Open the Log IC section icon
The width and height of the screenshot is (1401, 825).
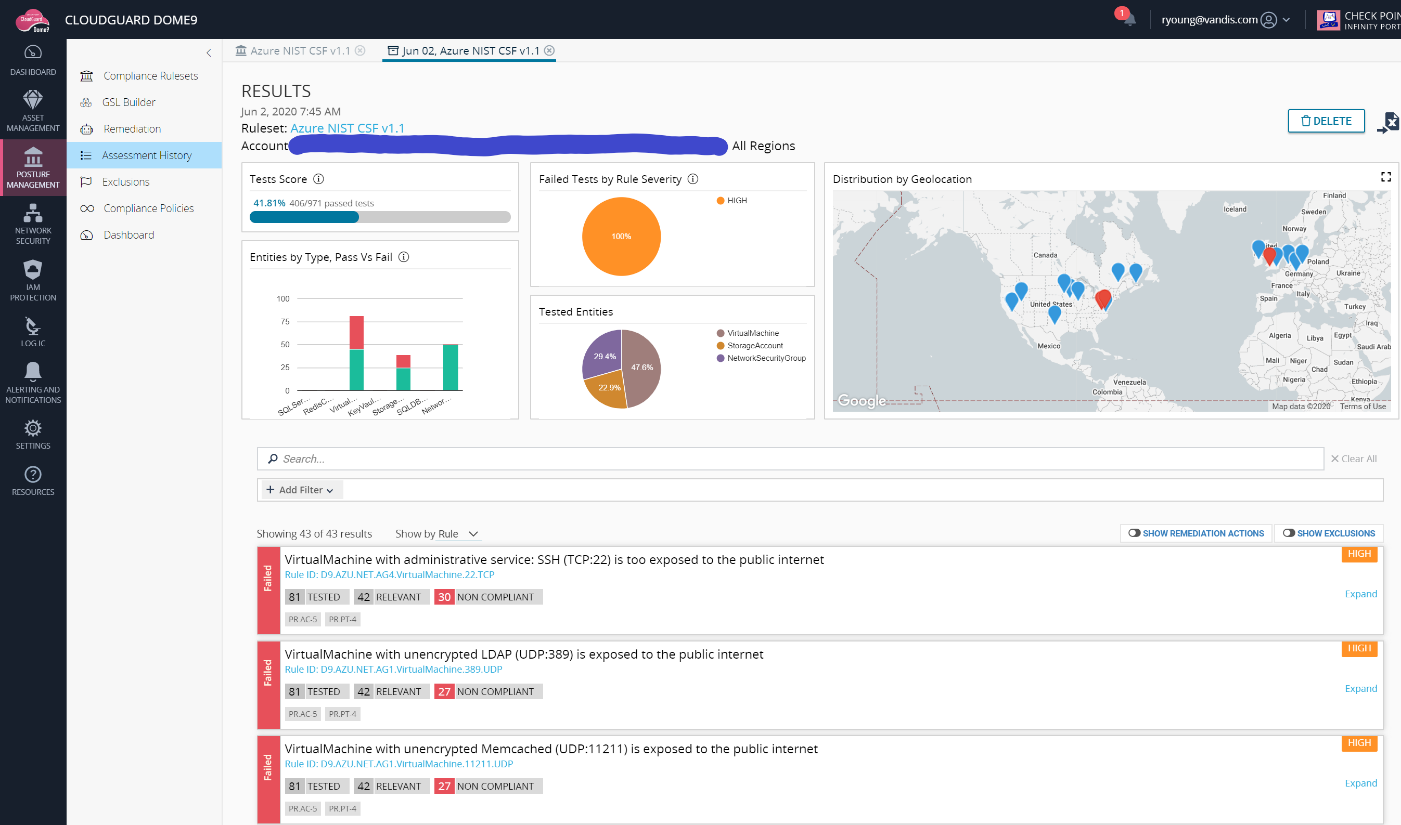33,325
